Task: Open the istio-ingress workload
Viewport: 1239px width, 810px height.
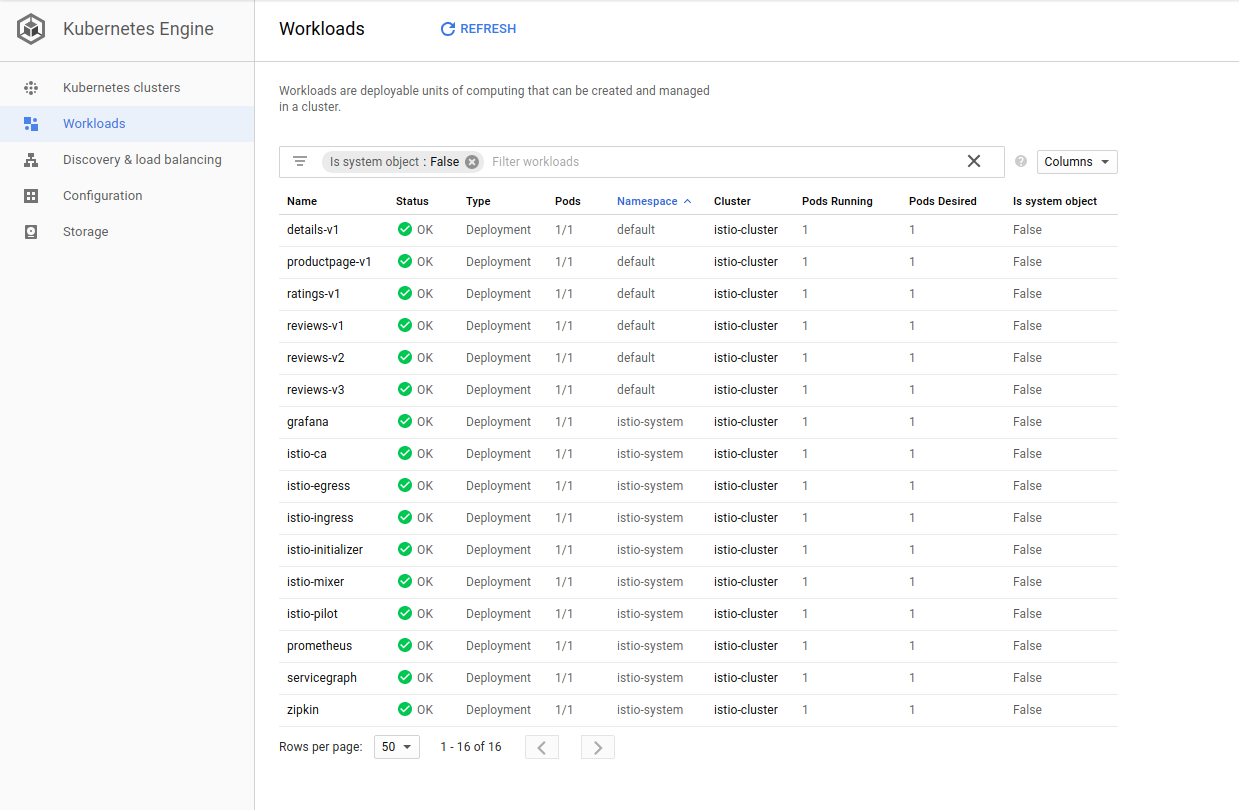Action: click(320, 518)
